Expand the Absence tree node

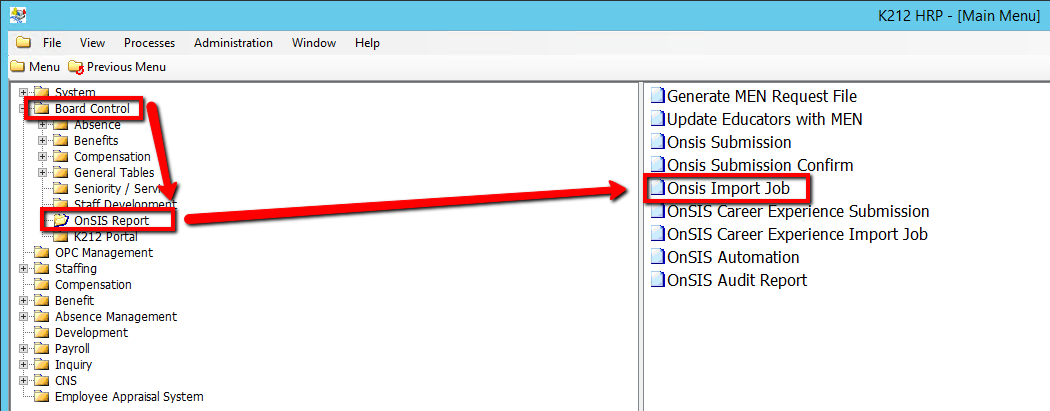point(42,125)
